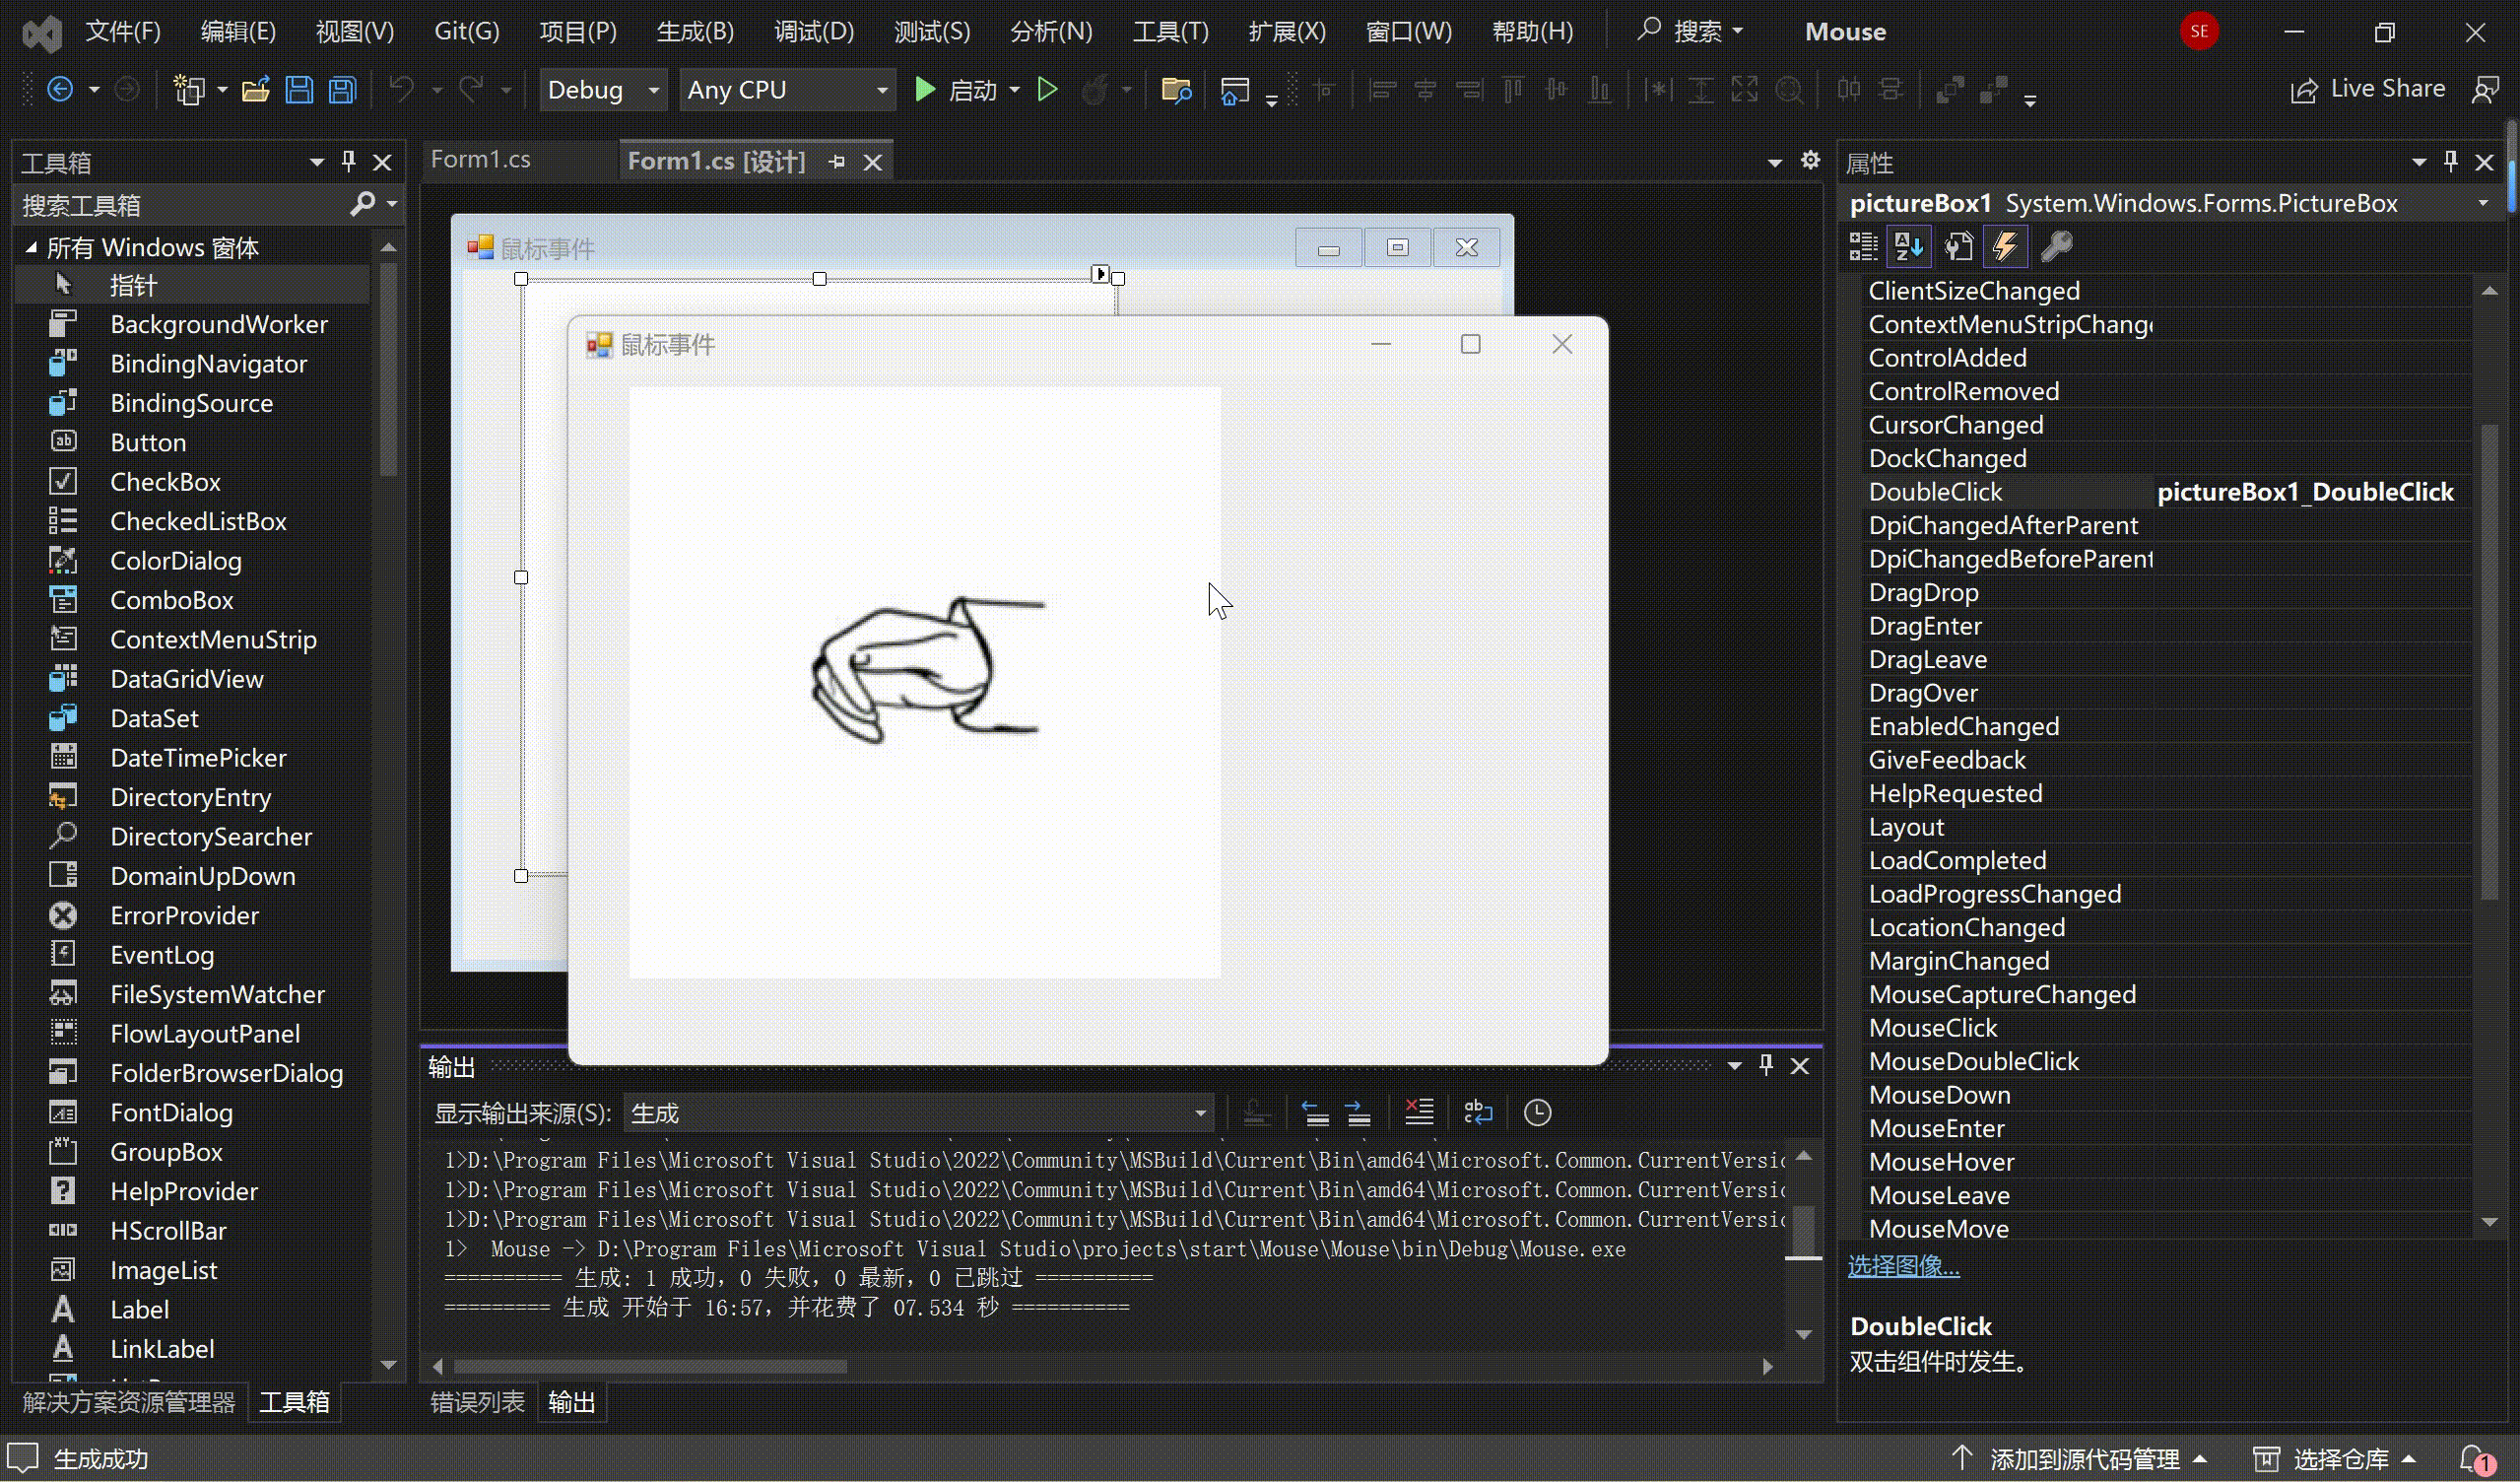The height and width of the screenshot is (1482, 2520).
Task: Toggle Alphabetical sort in Properties panel
Action: (1908, 246)
